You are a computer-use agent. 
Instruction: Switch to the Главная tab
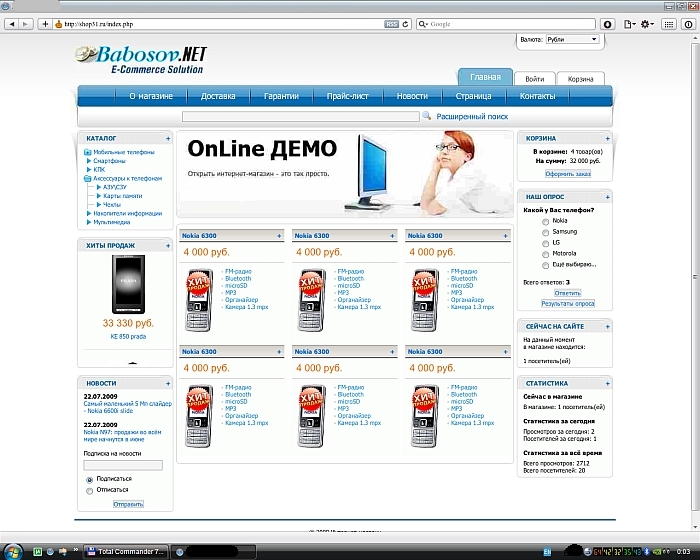point(485,77)
